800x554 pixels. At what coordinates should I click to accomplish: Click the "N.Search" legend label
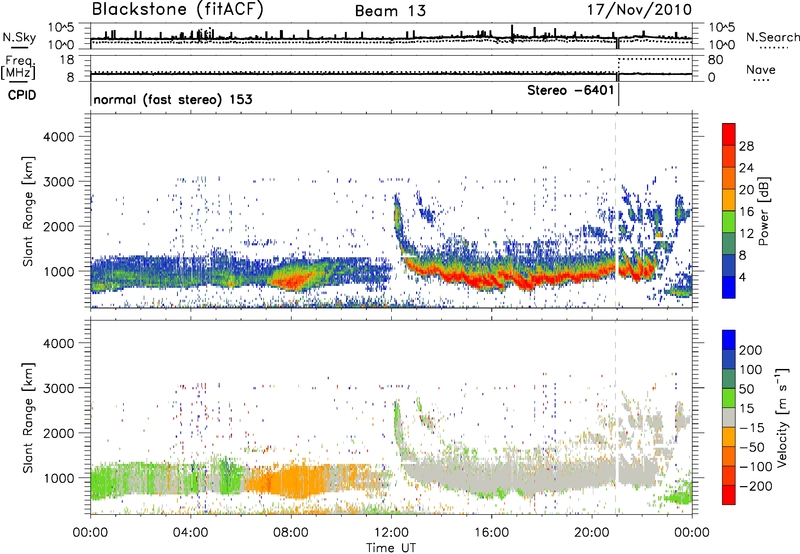click(772, 37)
